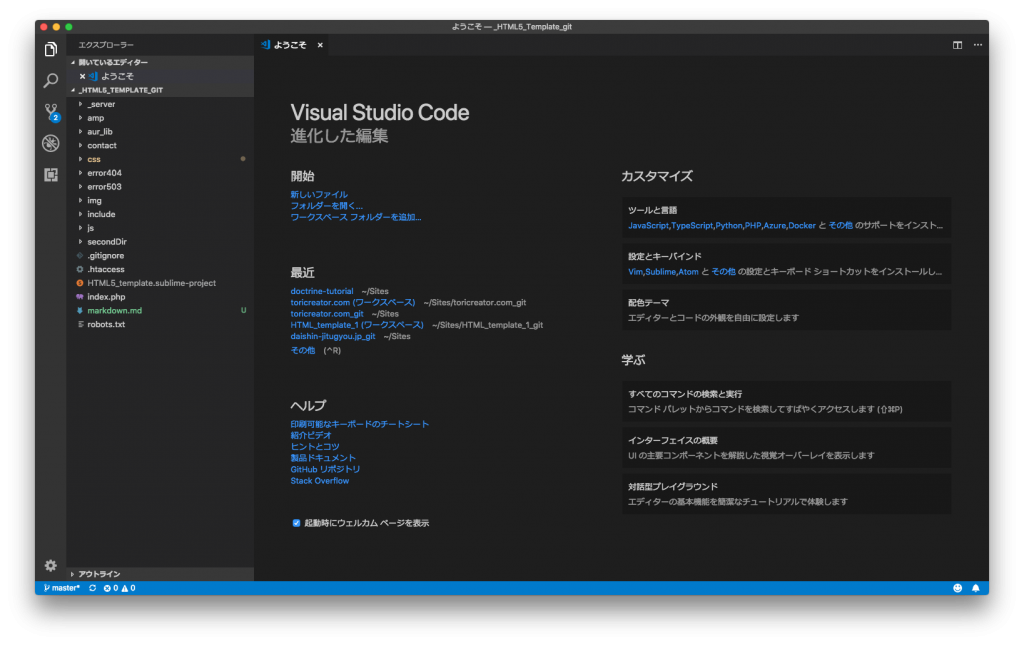Click the その他 link under recent list
This screenshot has width=1024, height=645.
(302, 351)
